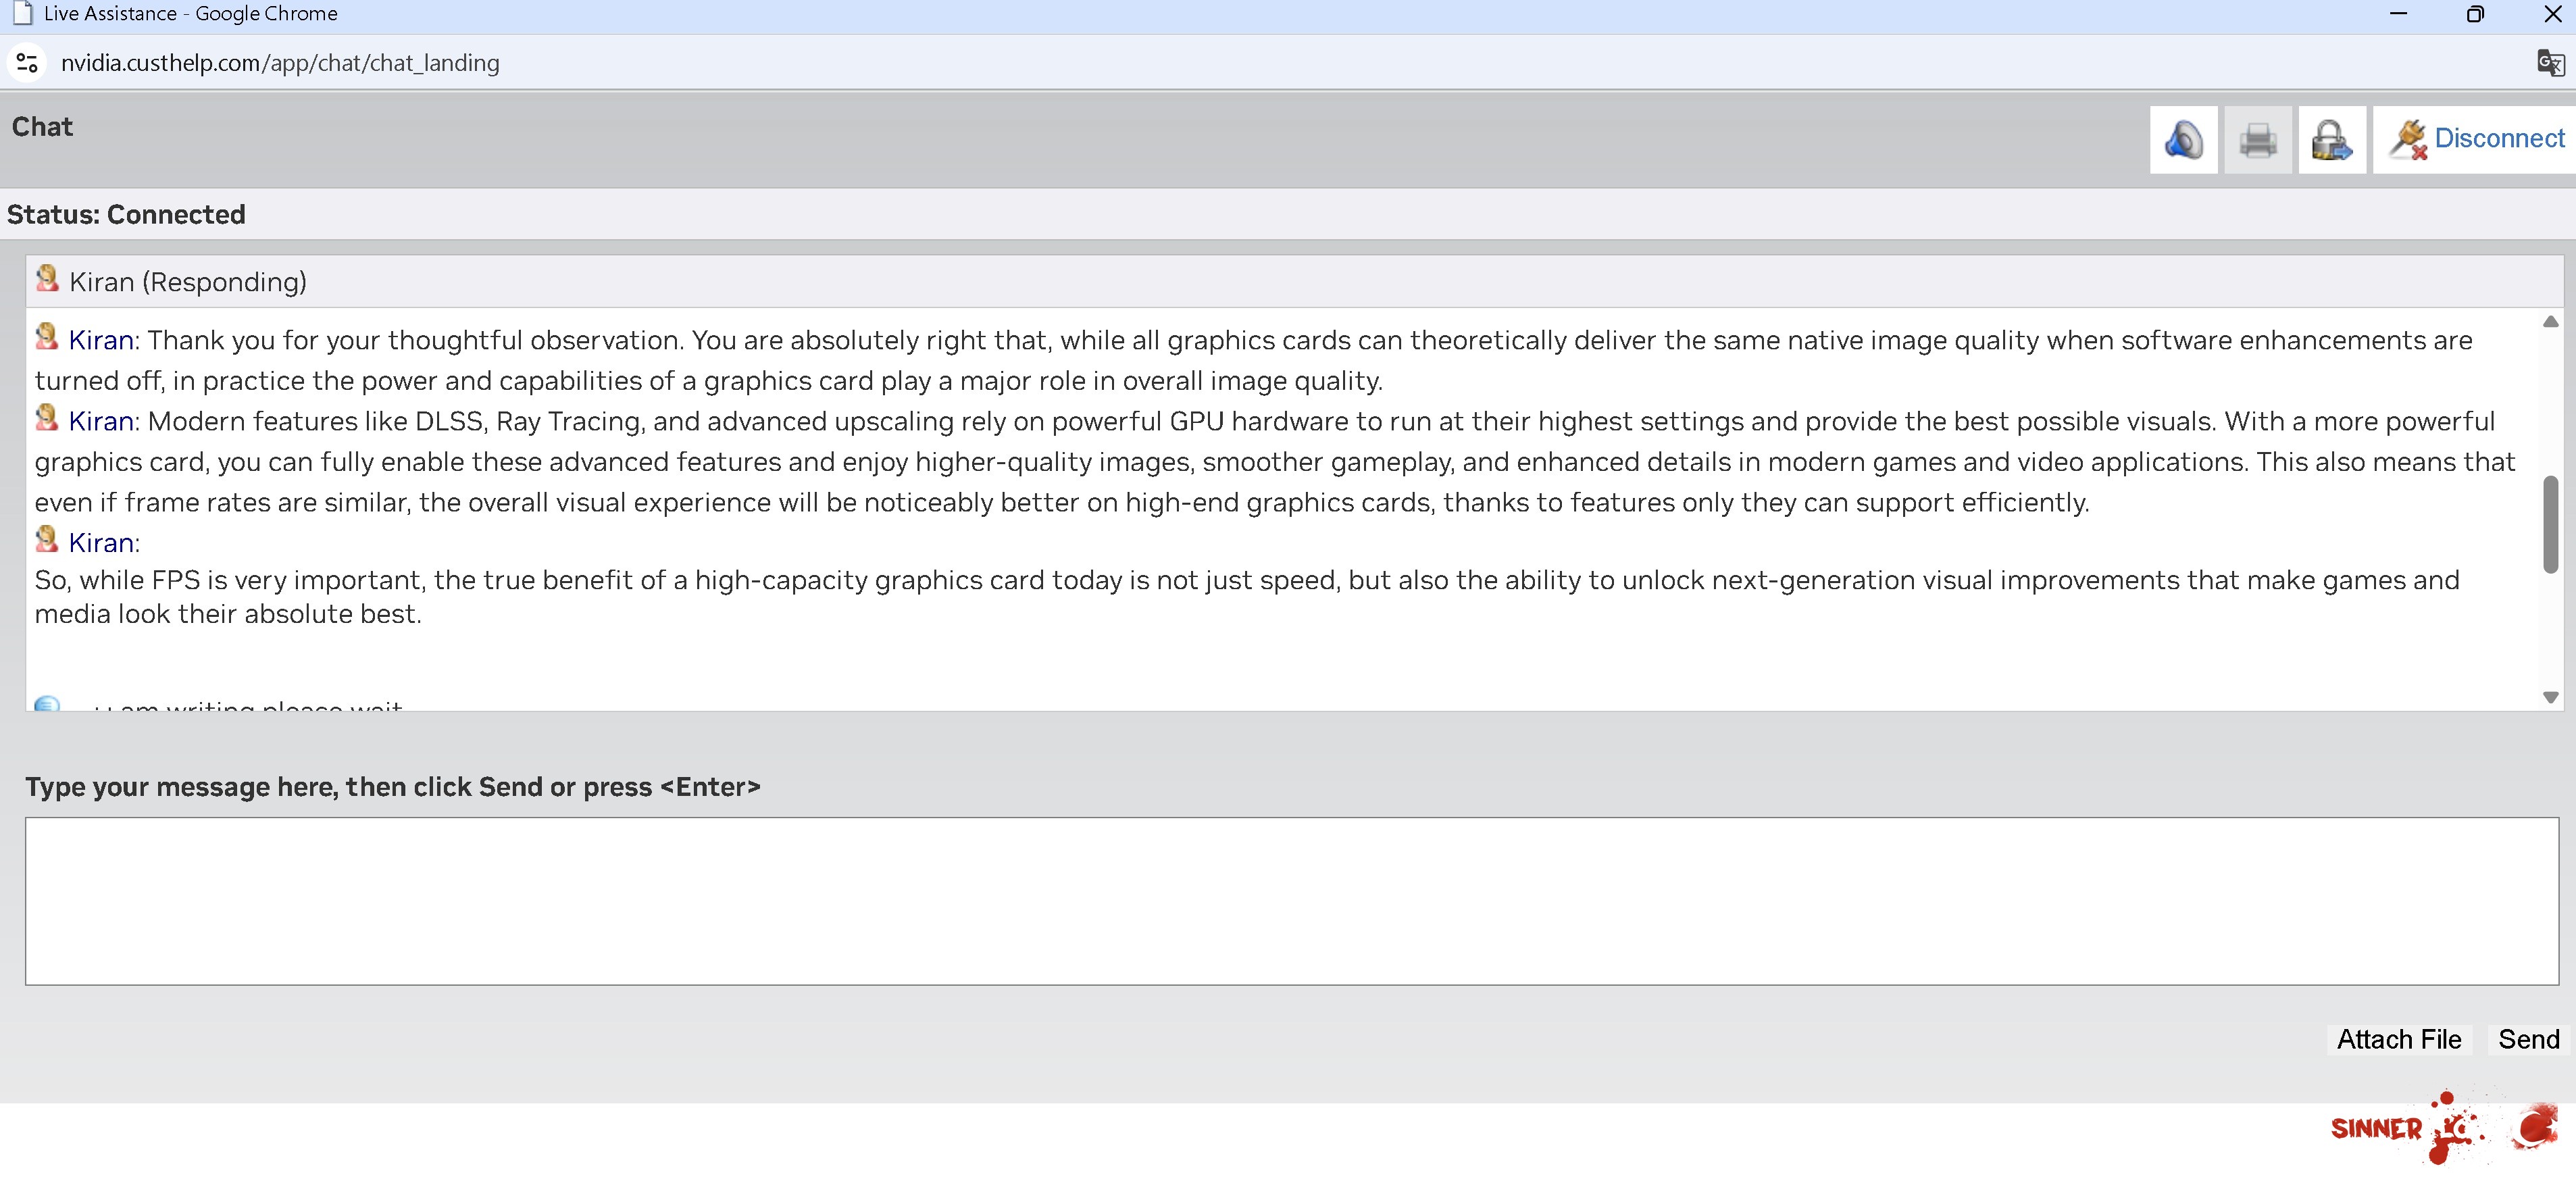2576x1177 pixels.
Task: Click the Google Translate icon
Action: tap(2549, 63)
